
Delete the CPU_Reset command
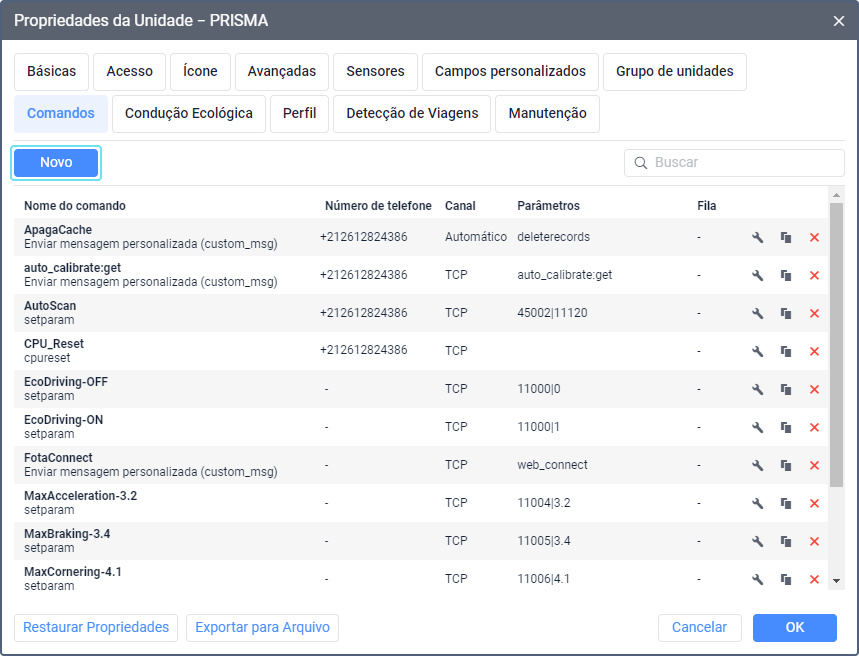(814, 351)
